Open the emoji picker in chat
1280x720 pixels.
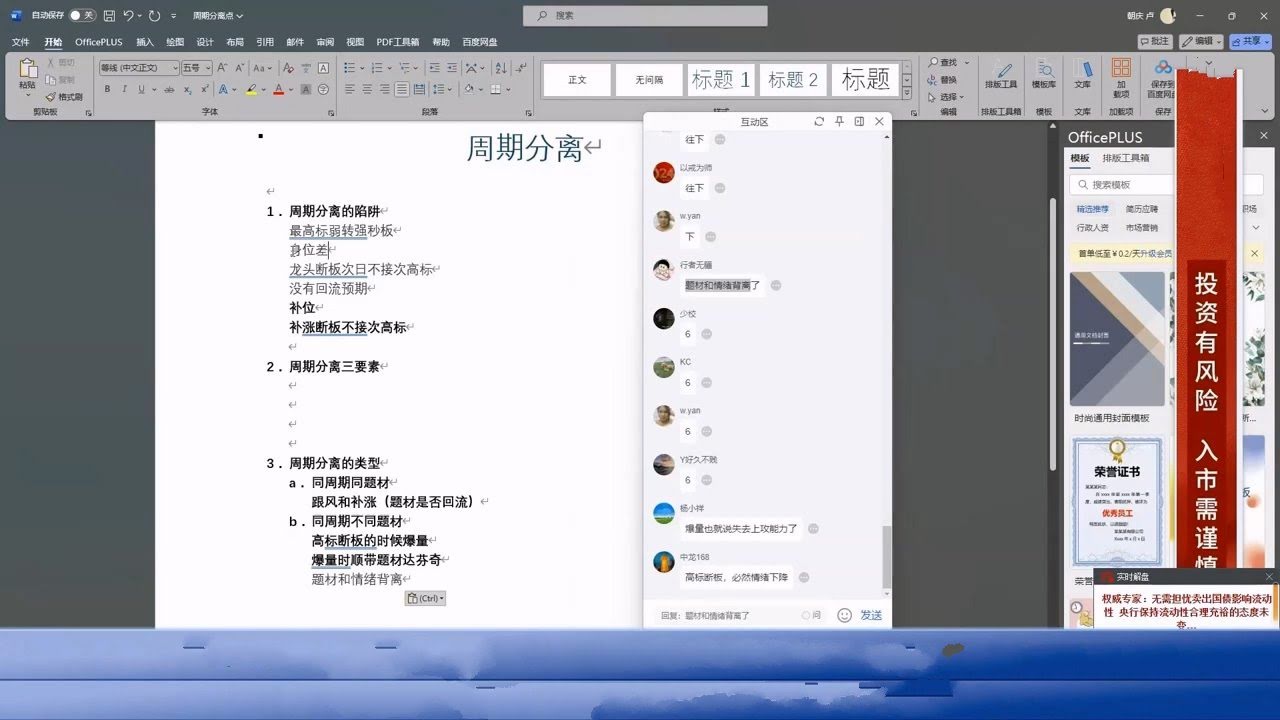pyautogui.click(x=844, y=615)
